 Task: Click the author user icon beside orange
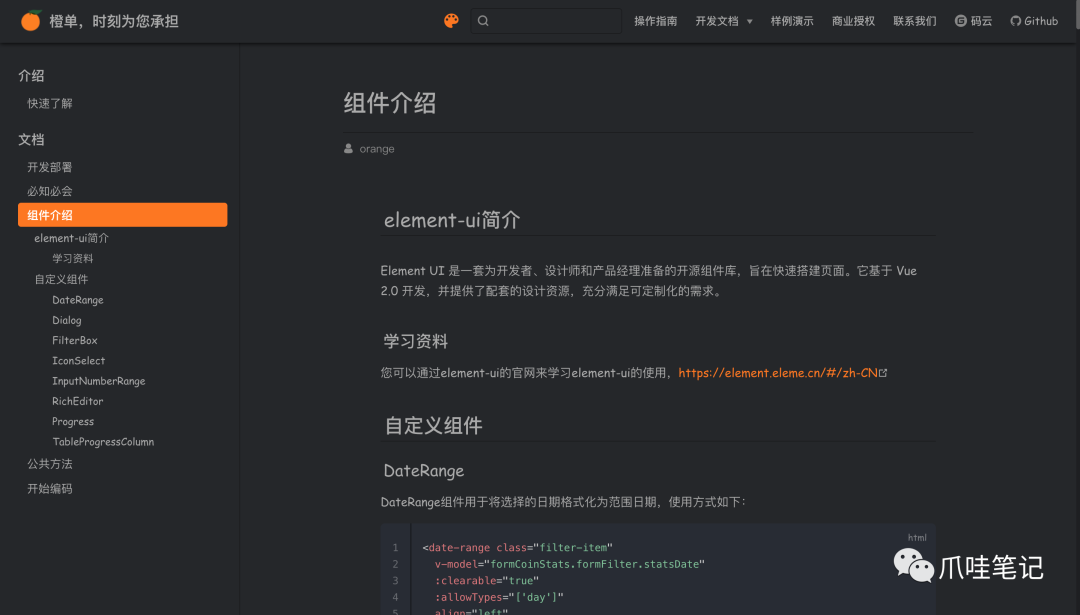click(x=349, y=149)
